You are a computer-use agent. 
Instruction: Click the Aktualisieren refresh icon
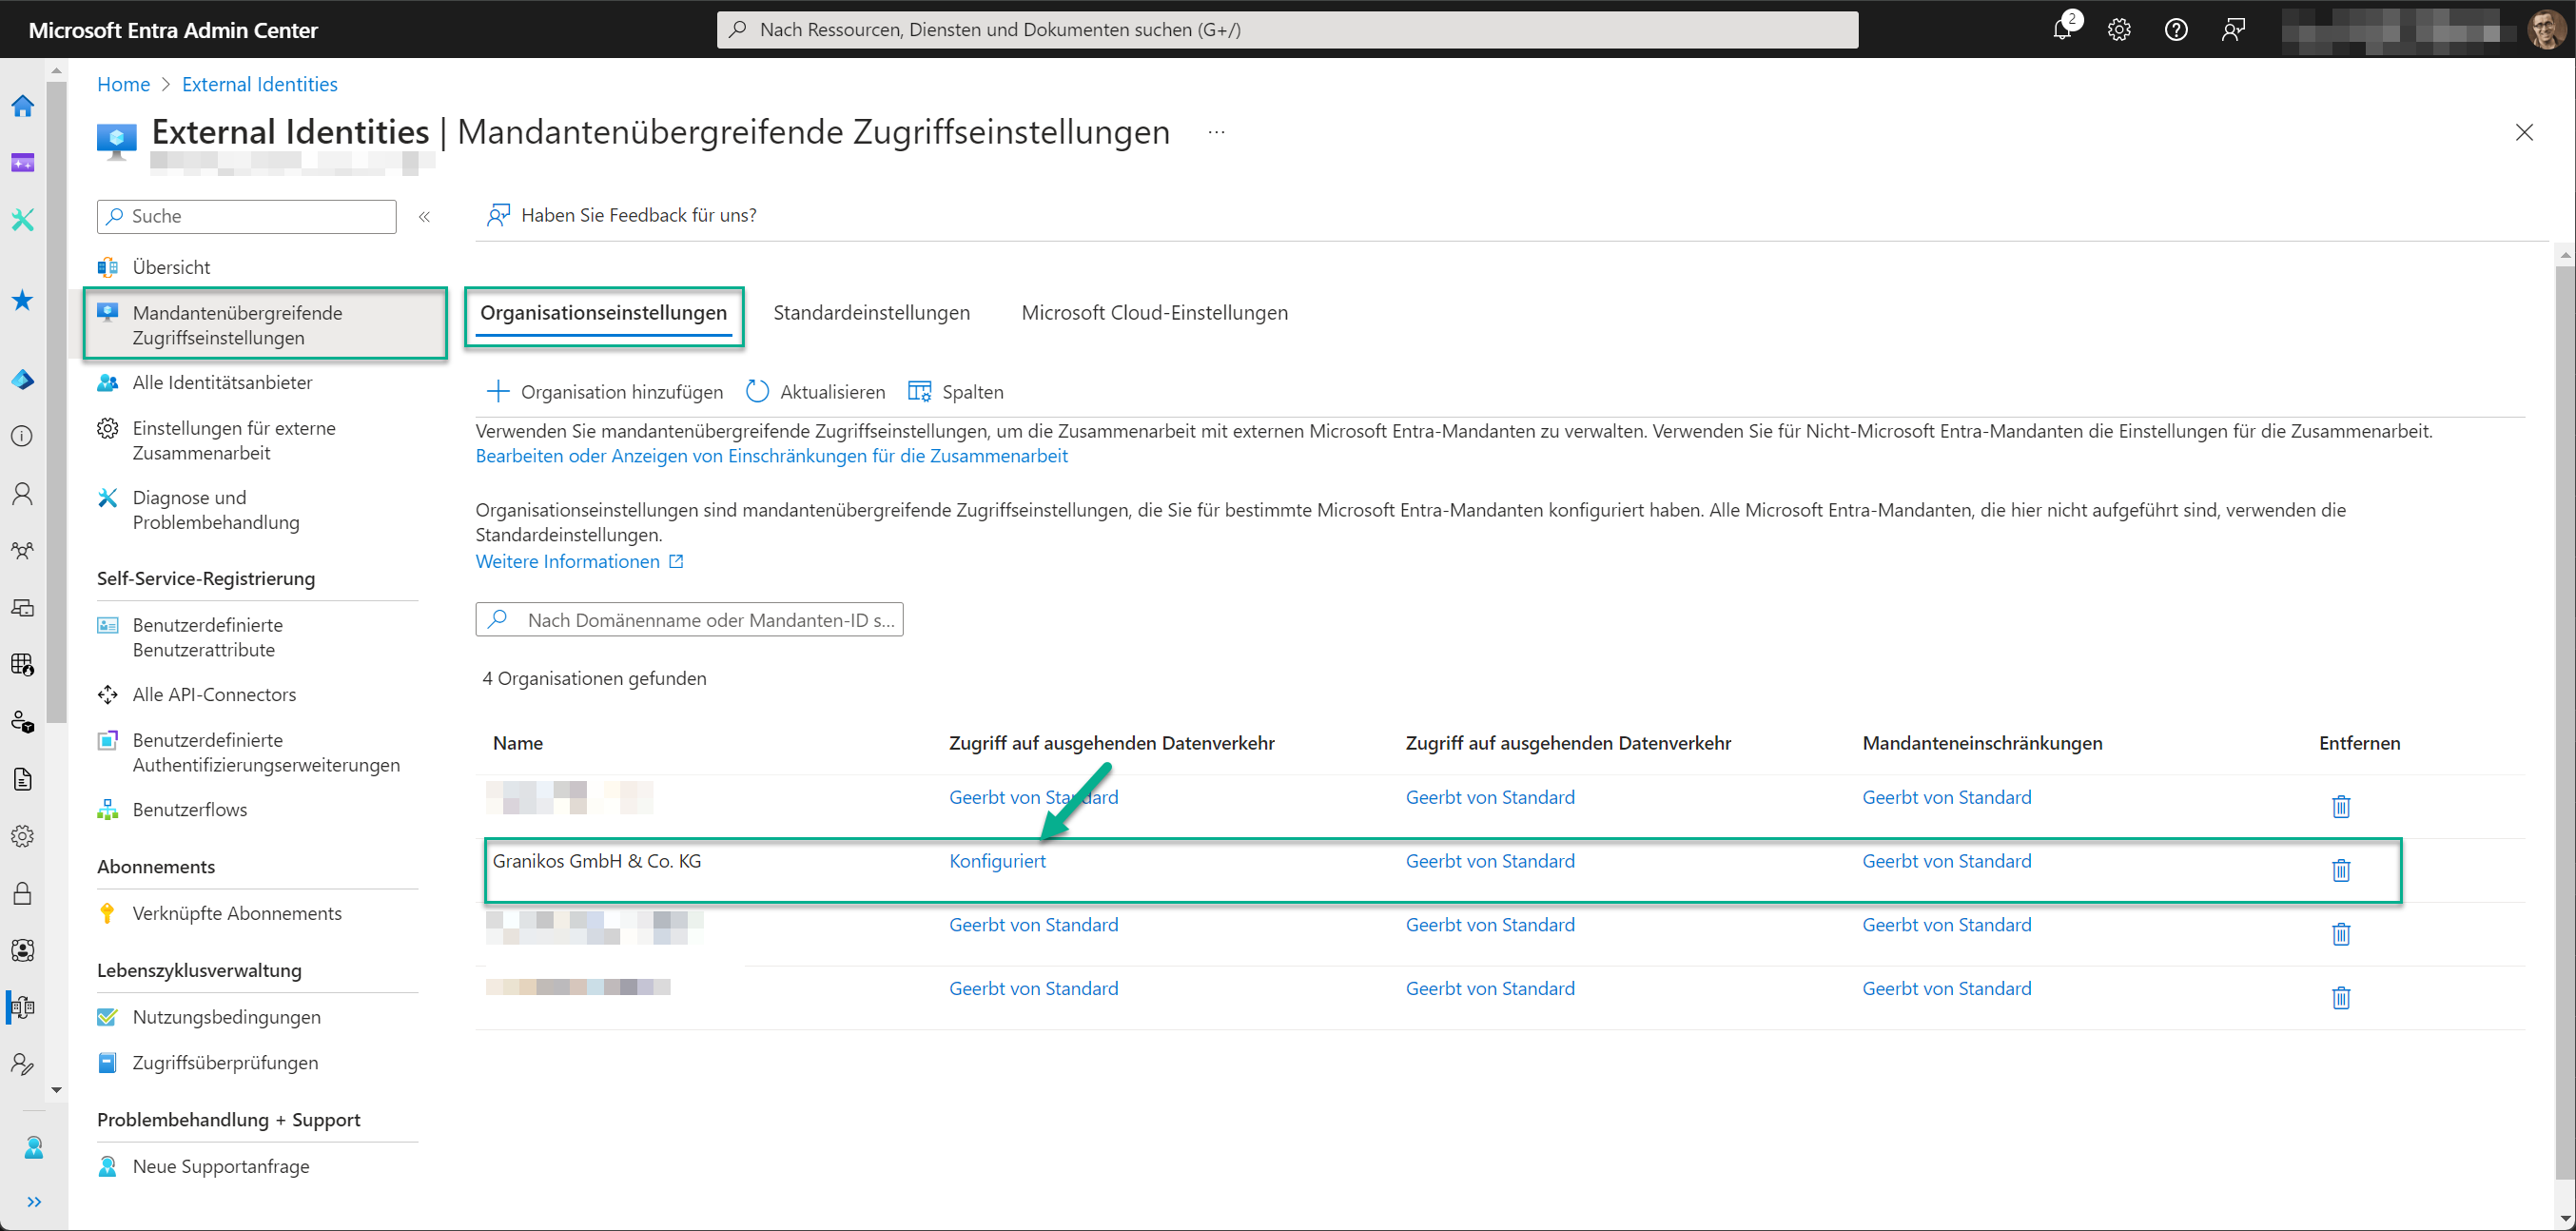tap(757, 392)
